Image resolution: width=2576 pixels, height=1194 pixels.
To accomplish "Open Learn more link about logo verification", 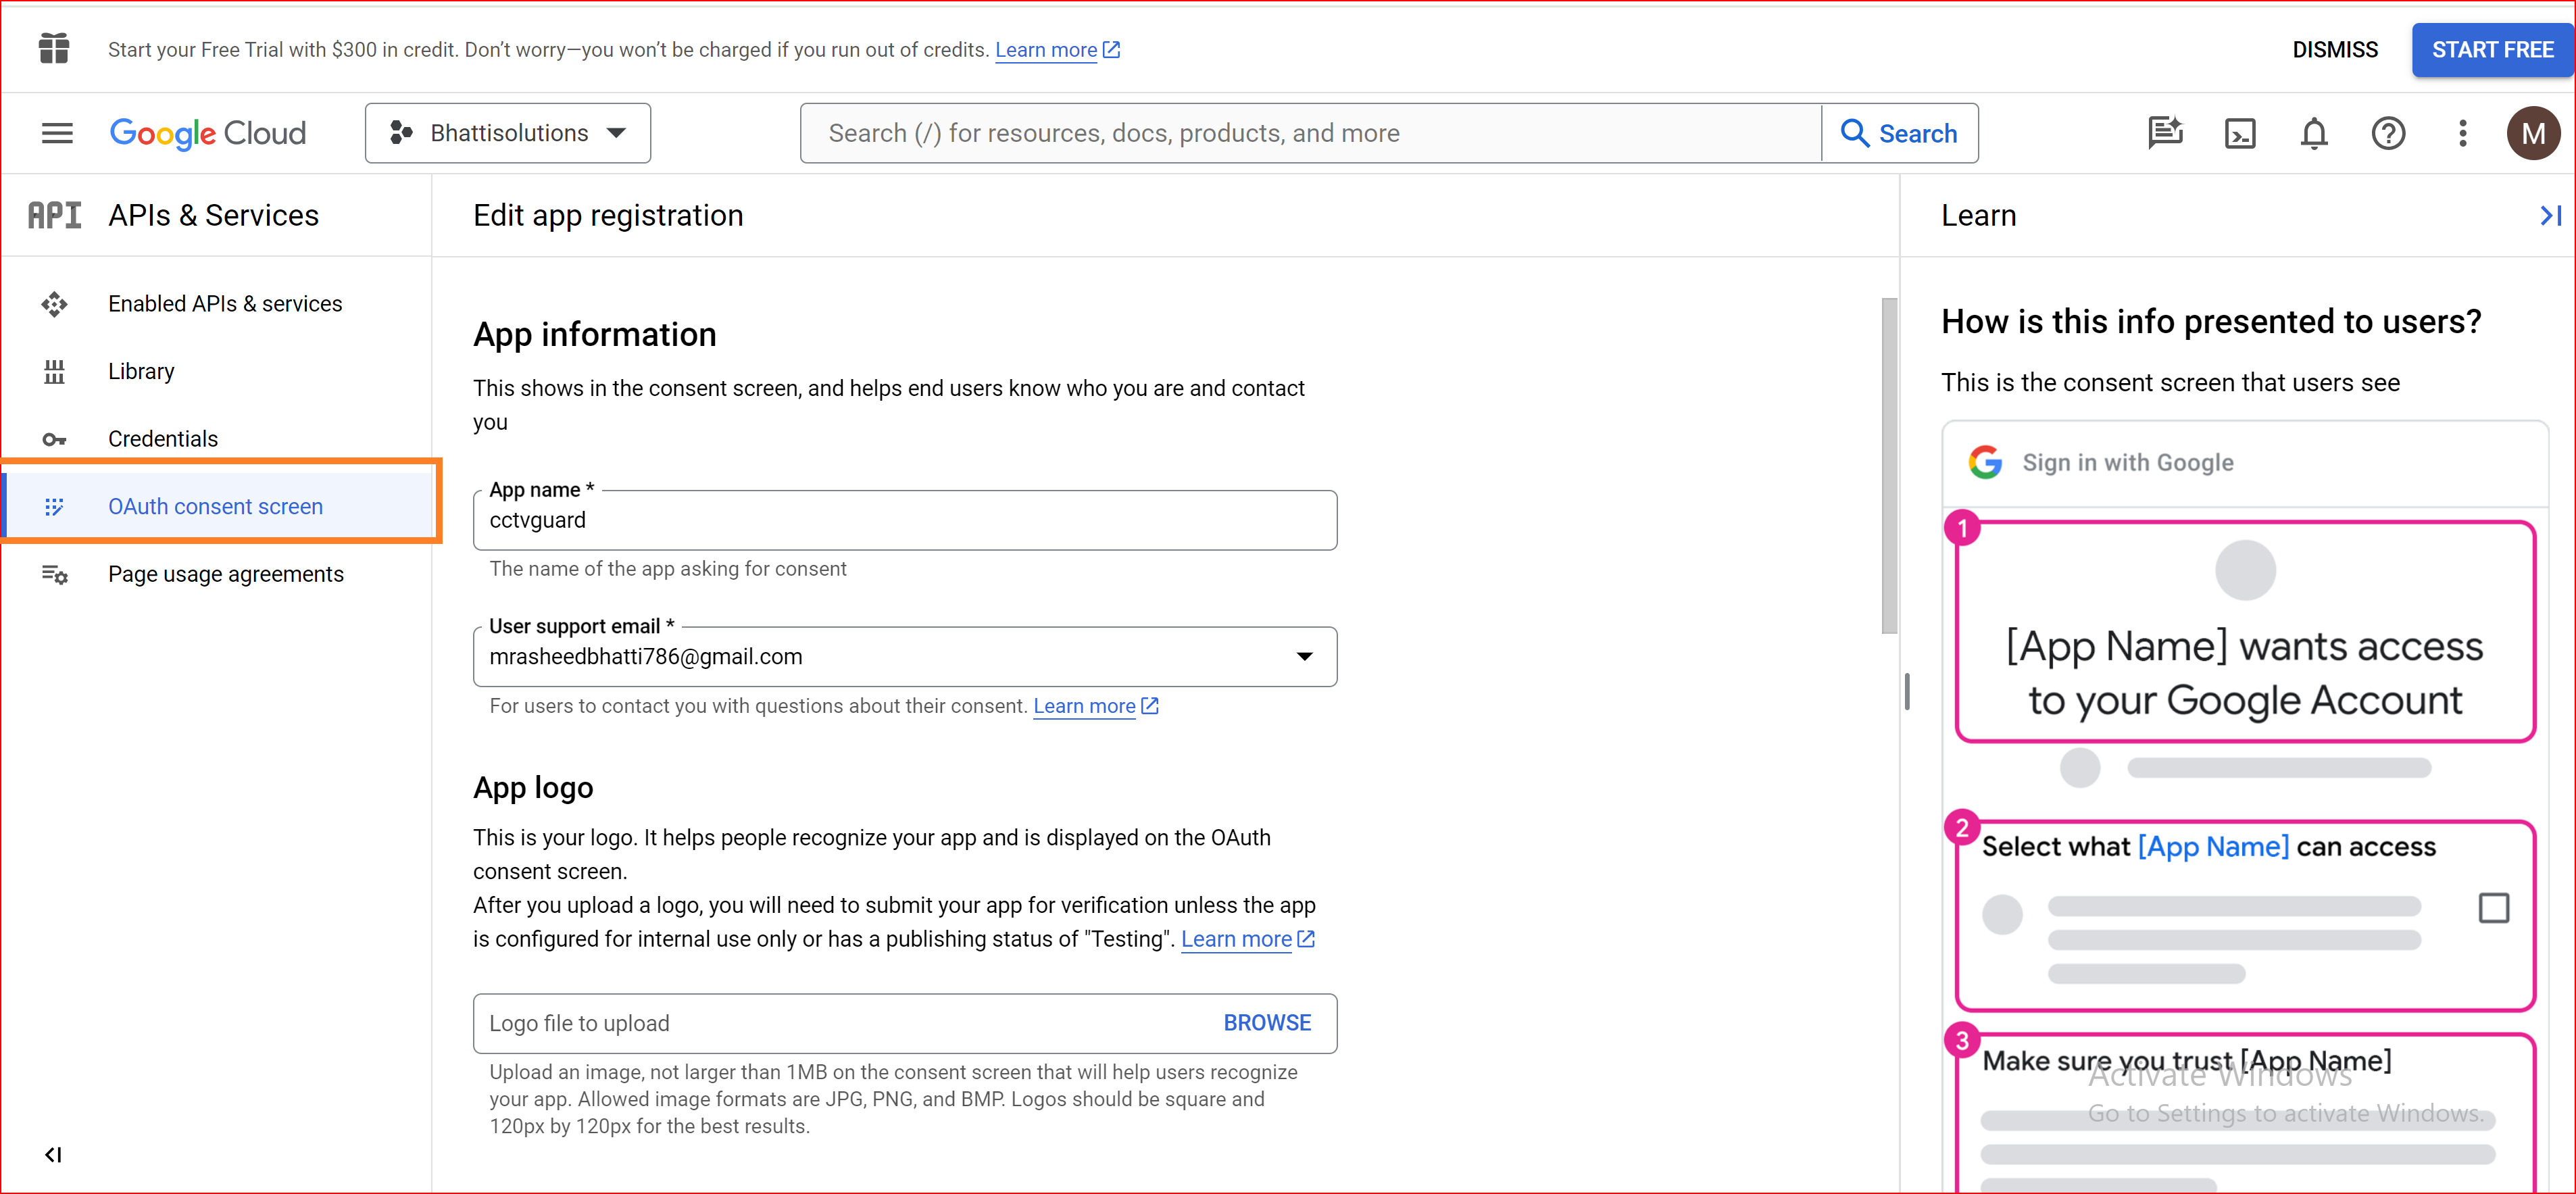I will (x=1236, y=939).
